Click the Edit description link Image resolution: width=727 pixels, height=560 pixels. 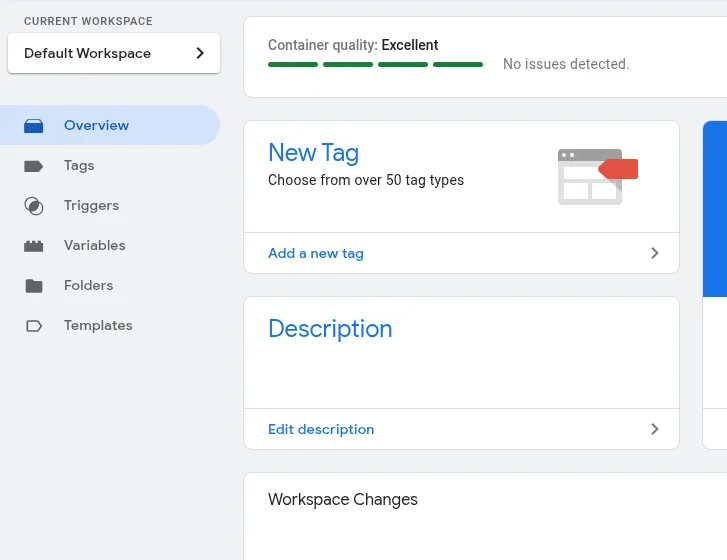tap(321, 429)
